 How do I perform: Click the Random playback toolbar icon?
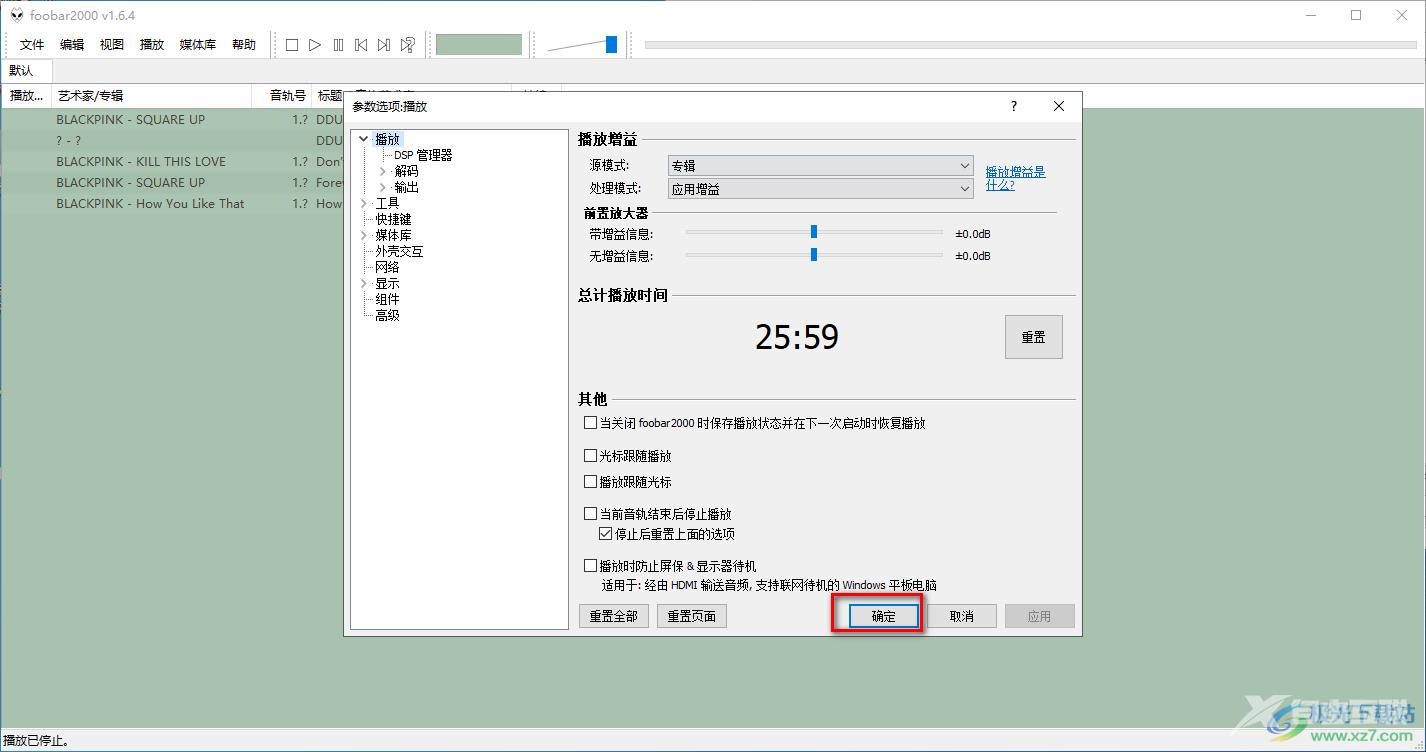pos(407,45)
